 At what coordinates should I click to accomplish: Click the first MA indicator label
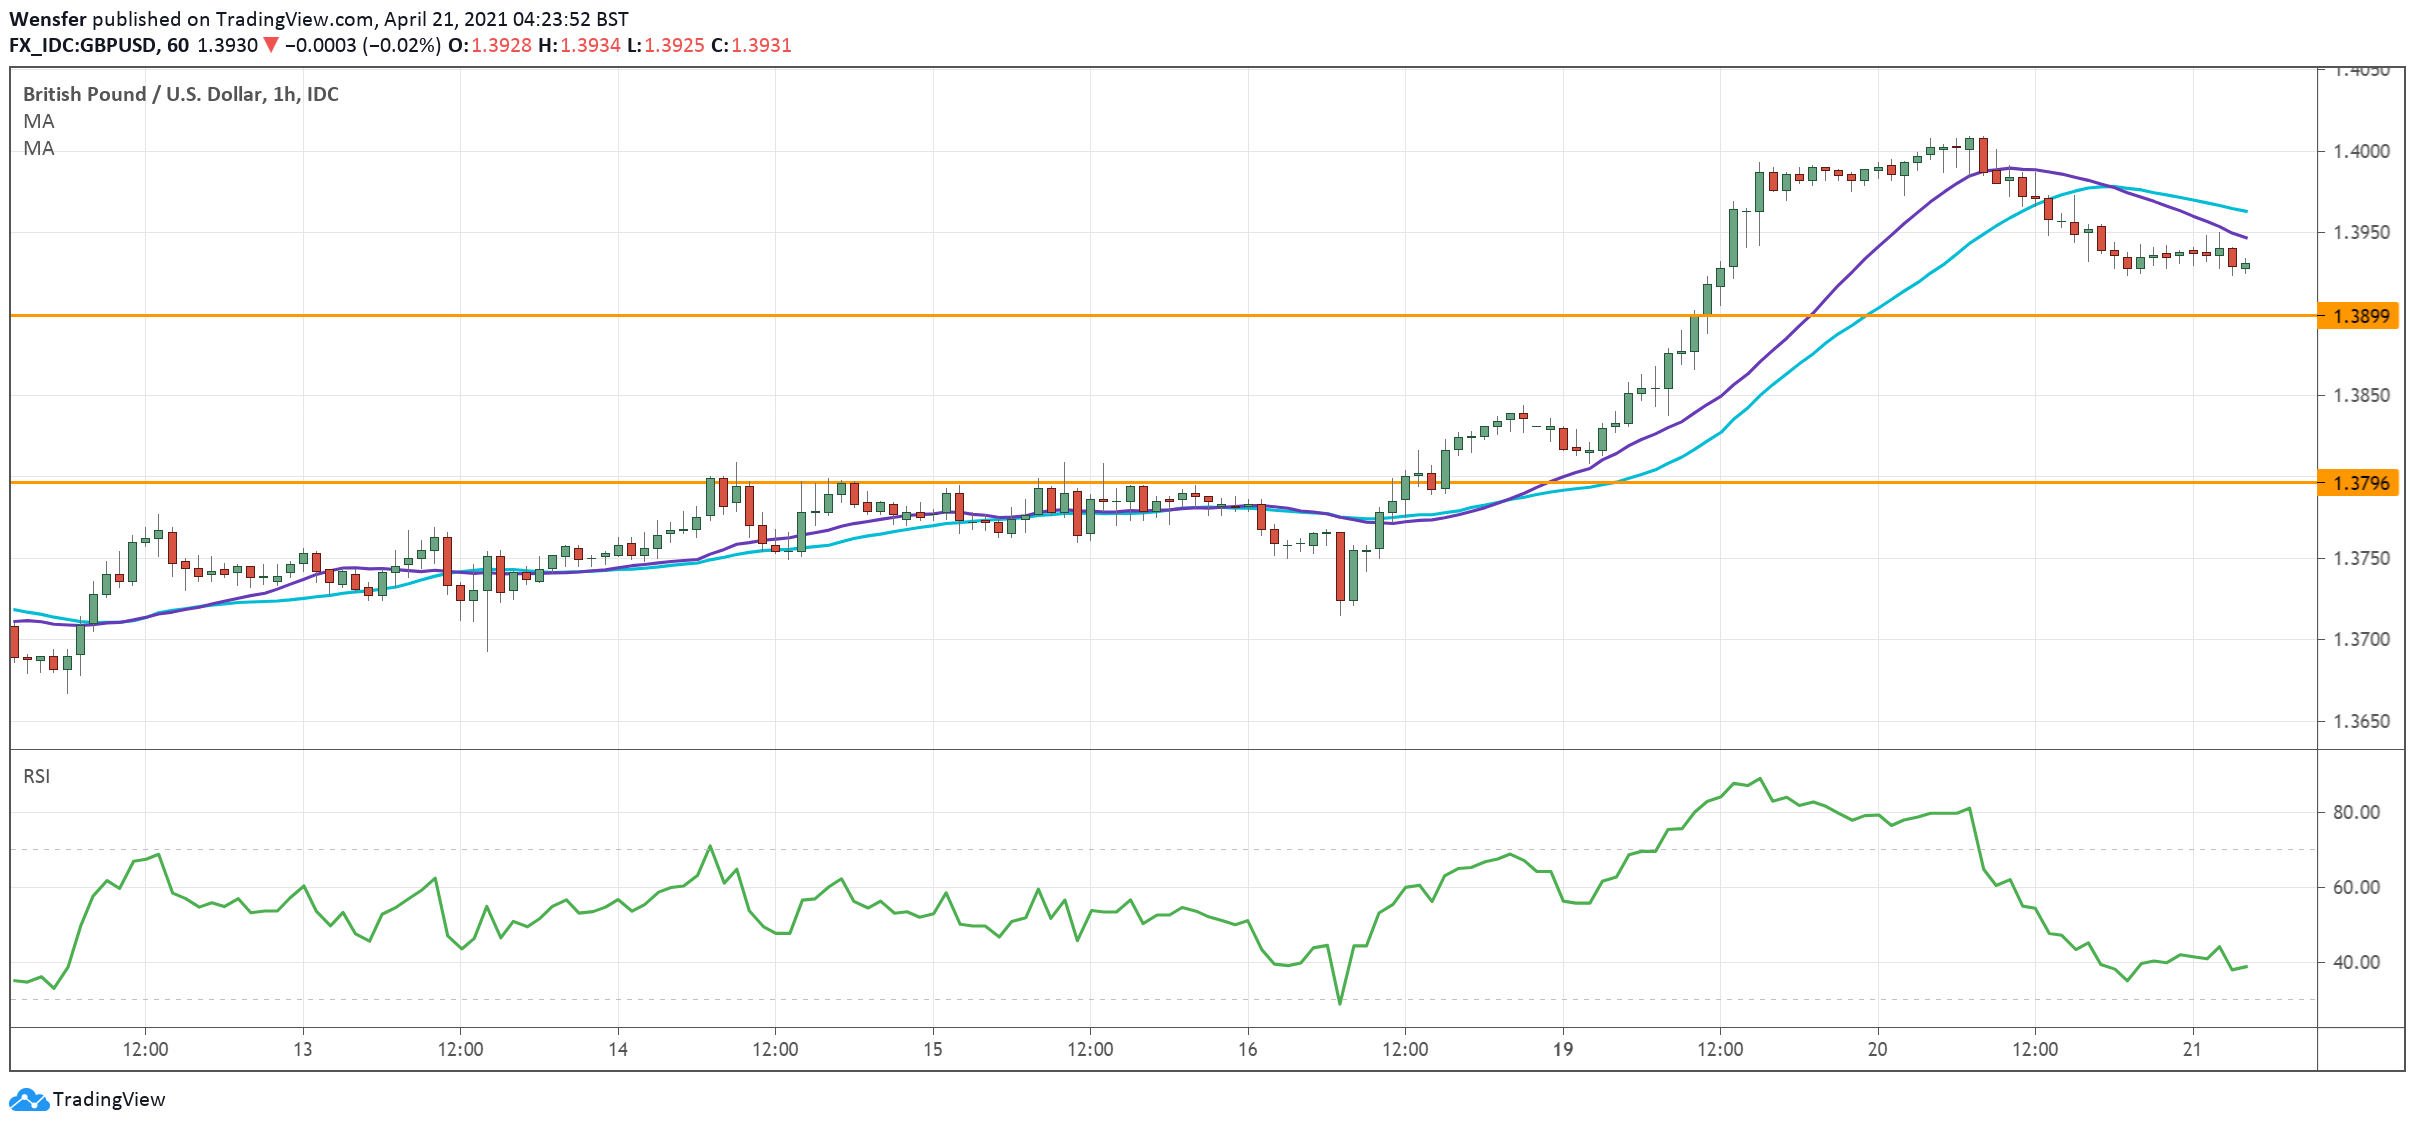pyautogui.click(x=35, y=121)
